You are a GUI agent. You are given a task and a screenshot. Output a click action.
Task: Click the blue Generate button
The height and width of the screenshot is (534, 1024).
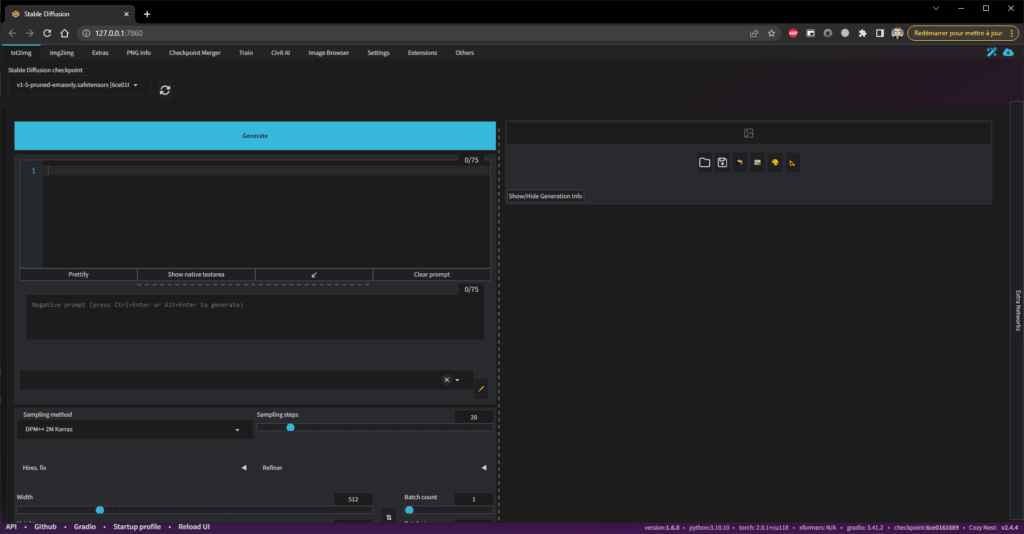point(255,136)
